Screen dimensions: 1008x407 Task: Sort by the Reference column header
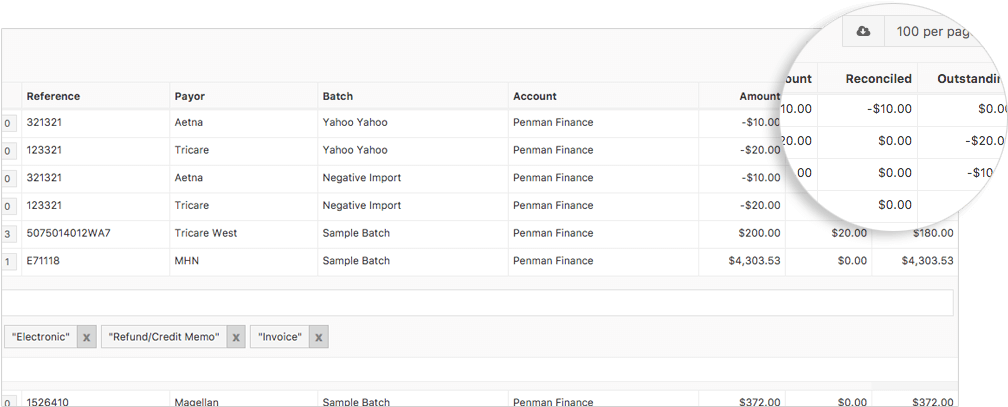coord(53,96)
